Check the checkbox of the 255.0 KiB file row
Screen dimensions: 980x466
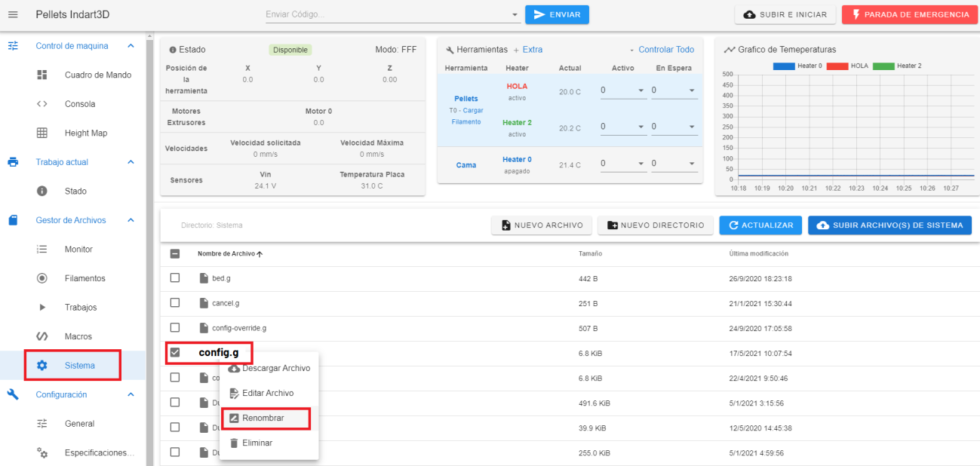click(x=175, y=452)
